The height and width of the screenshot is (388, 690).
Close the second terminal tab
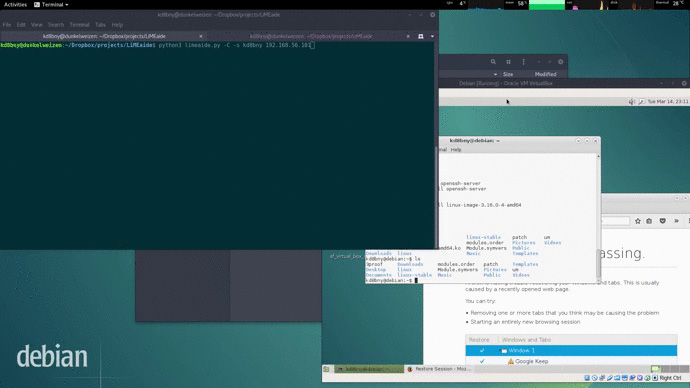click(408, 36)
